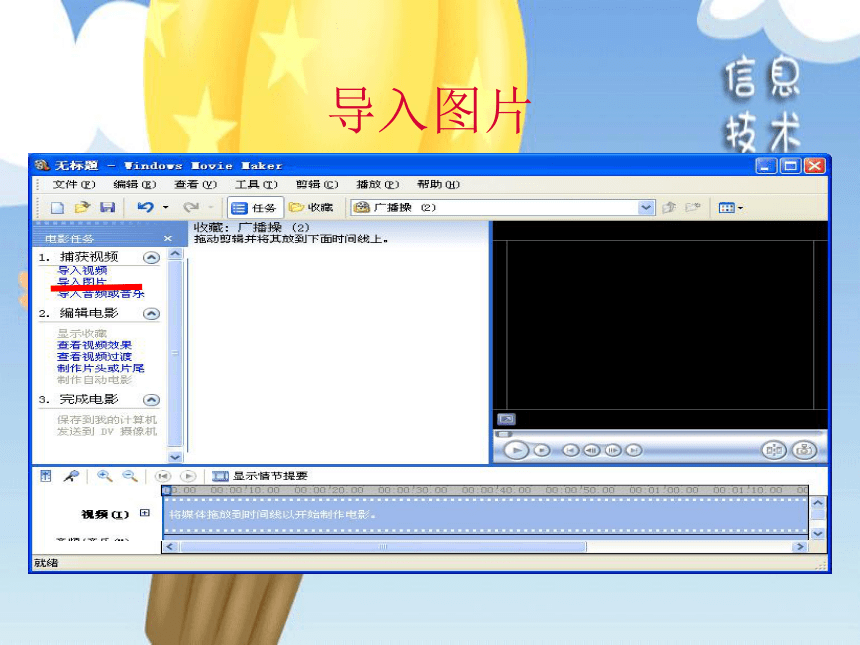Click the timeline ruler at 00:00'30.00
Viewport: 860px width, 645px height.
pyautogui.click(x=412, y=490)
